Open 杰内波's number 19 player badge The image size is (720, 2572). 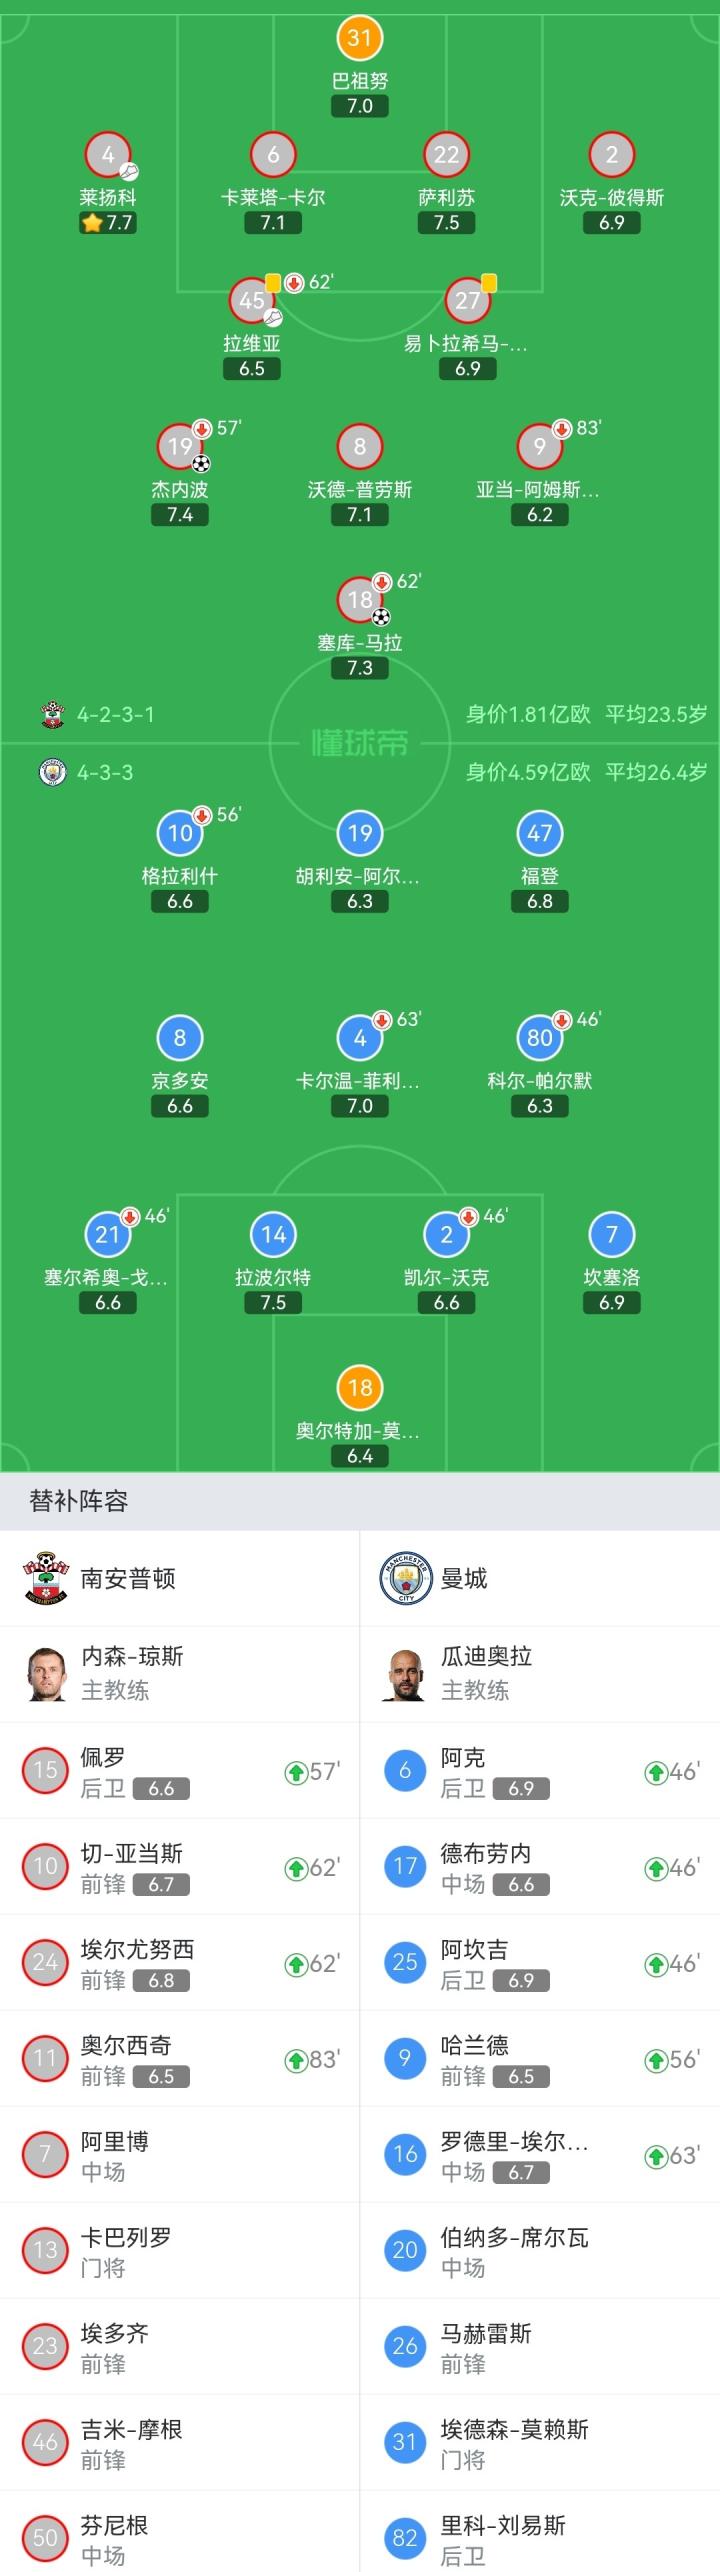(180, 446)
